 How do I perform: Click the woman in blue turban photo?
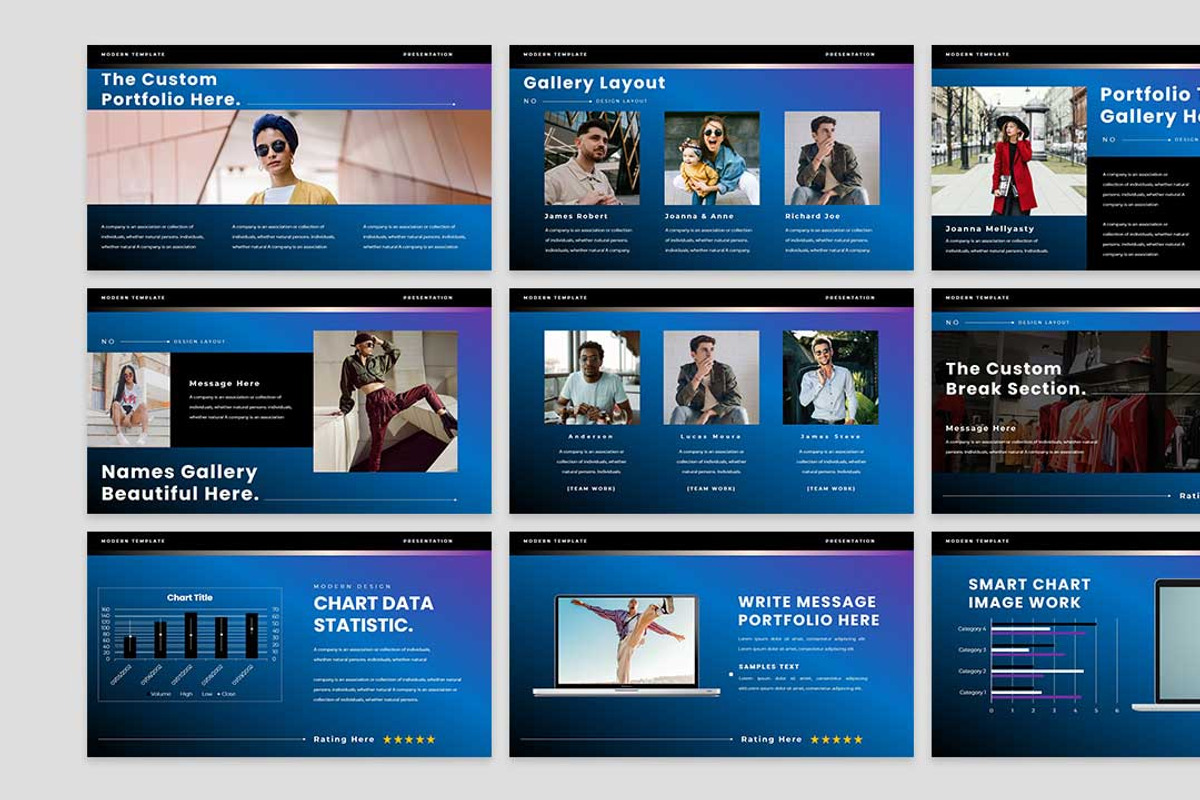(x=289, y=157)
